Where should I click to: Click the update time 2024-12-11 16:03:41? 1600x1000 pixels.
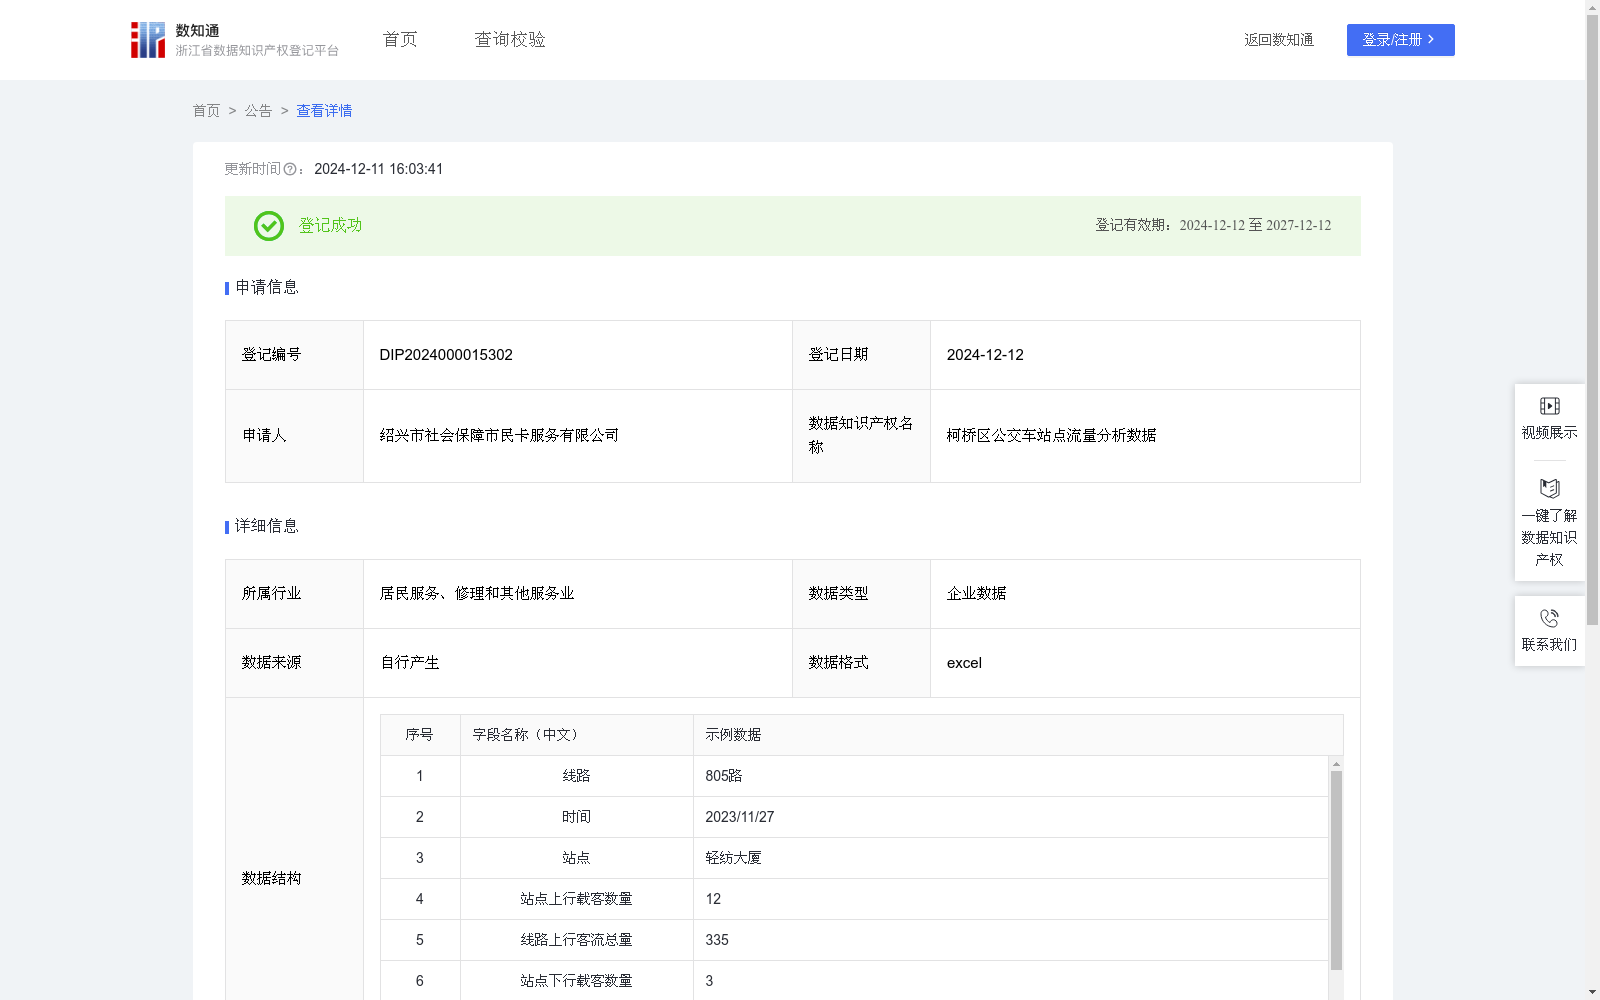[378, 170]
